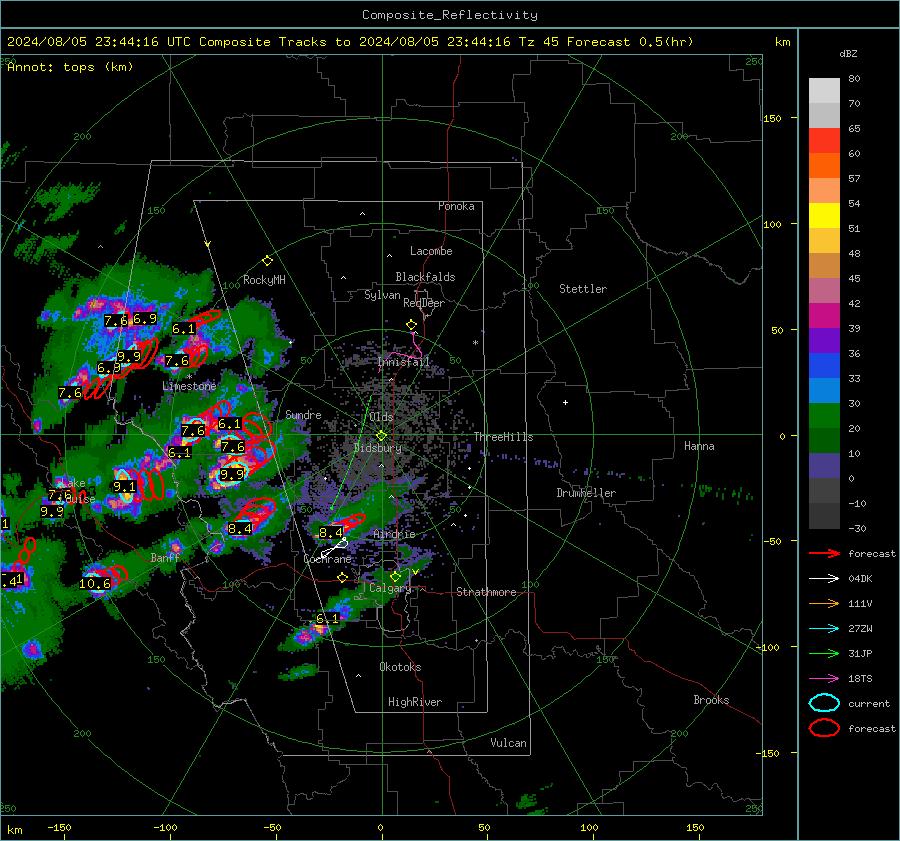Screen dimensions: 900x841
Task: Click the Banff label
Action: (x=165, y=557)
